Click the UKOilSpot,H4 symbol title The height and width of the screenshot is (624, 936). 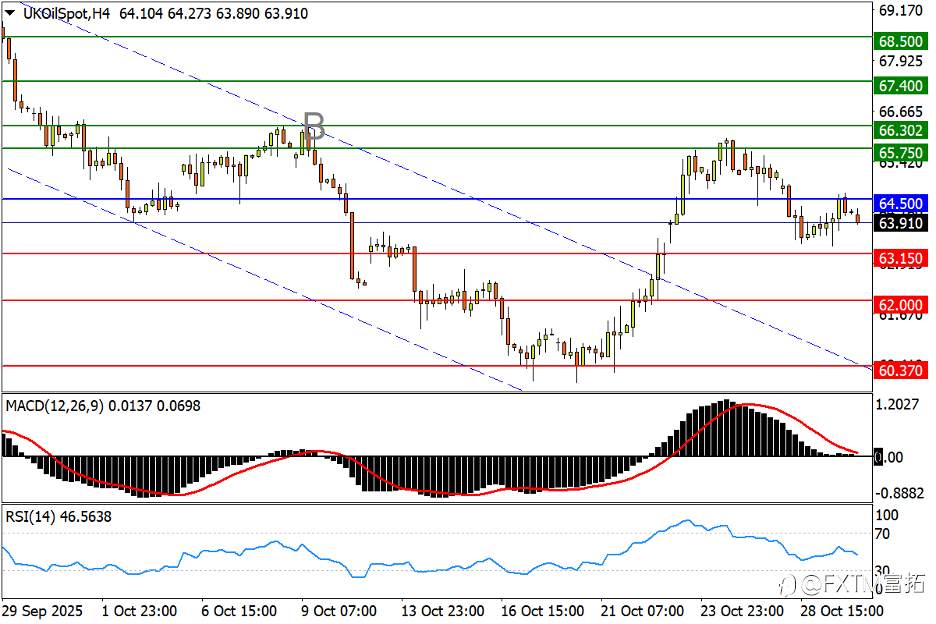tap(66, 13)
